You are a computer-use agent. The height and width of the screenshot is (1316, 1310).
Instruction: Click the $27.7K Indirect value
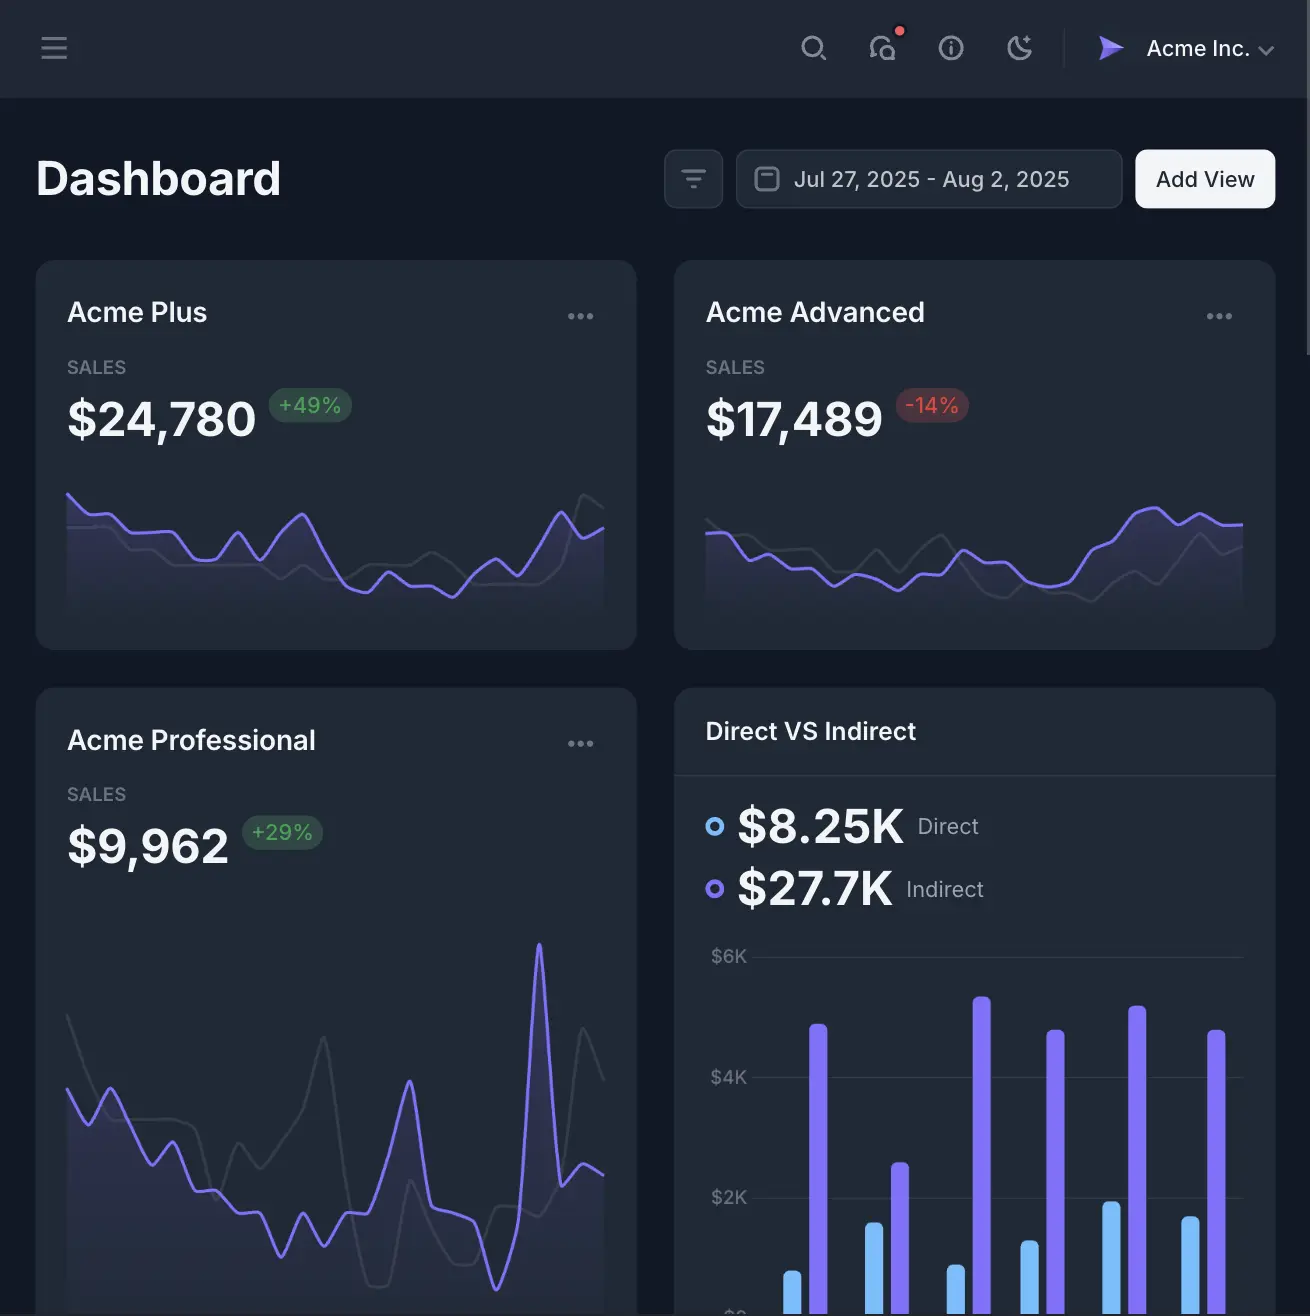coord(816,888)
